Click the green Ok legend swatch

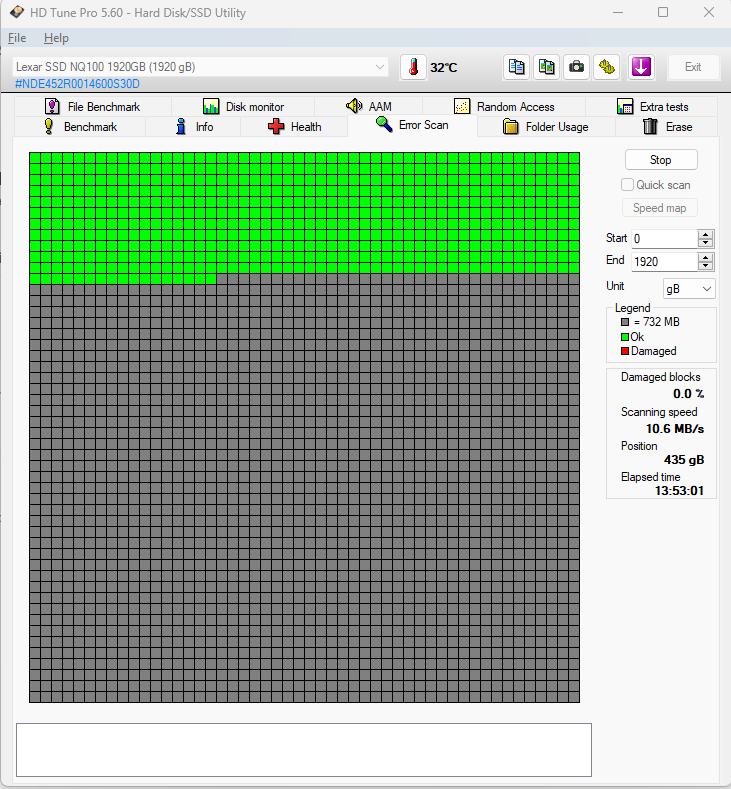click(625, 337)
